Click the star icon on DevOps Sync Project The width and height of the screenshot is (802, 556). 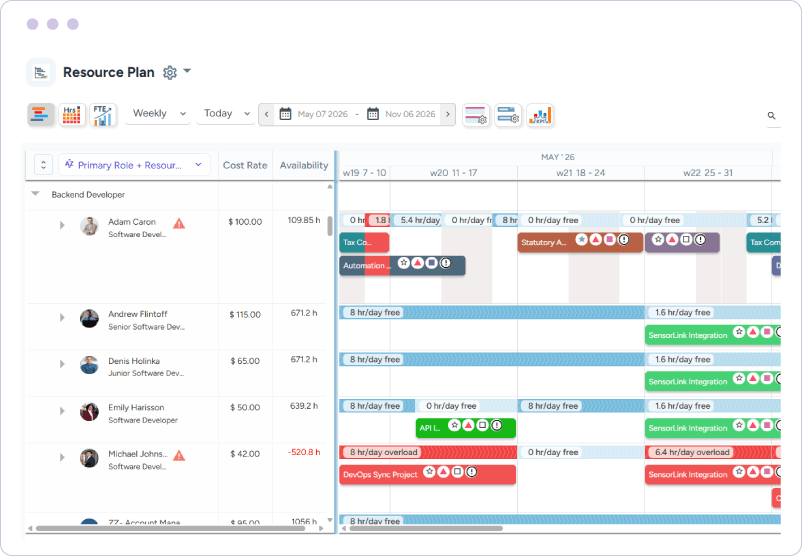pyautogui.click(x=429, y=472)
